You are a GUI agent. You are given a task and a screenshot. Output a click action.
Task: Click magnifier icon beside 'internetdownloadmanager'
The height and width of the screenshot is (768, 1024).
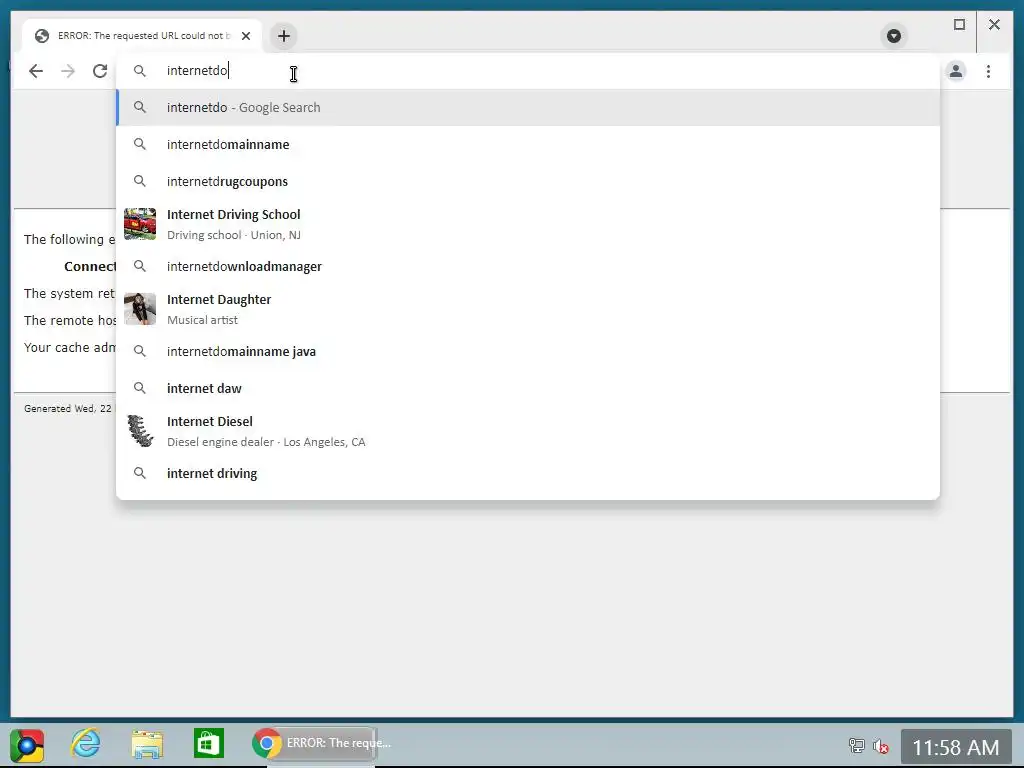coord(140,266)
